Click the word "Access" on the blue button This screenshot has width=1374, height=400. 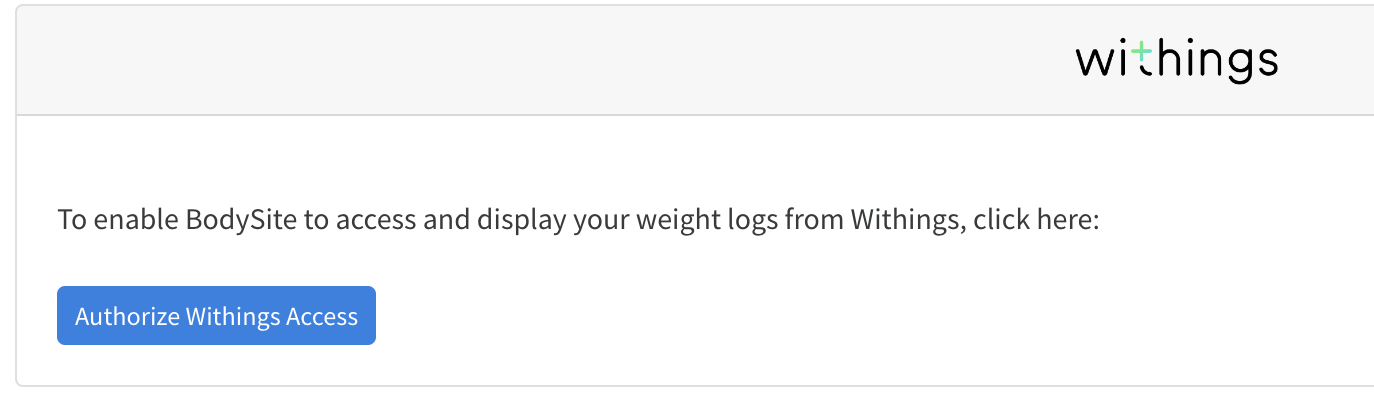pyautogui.click(x=322, y=317)
